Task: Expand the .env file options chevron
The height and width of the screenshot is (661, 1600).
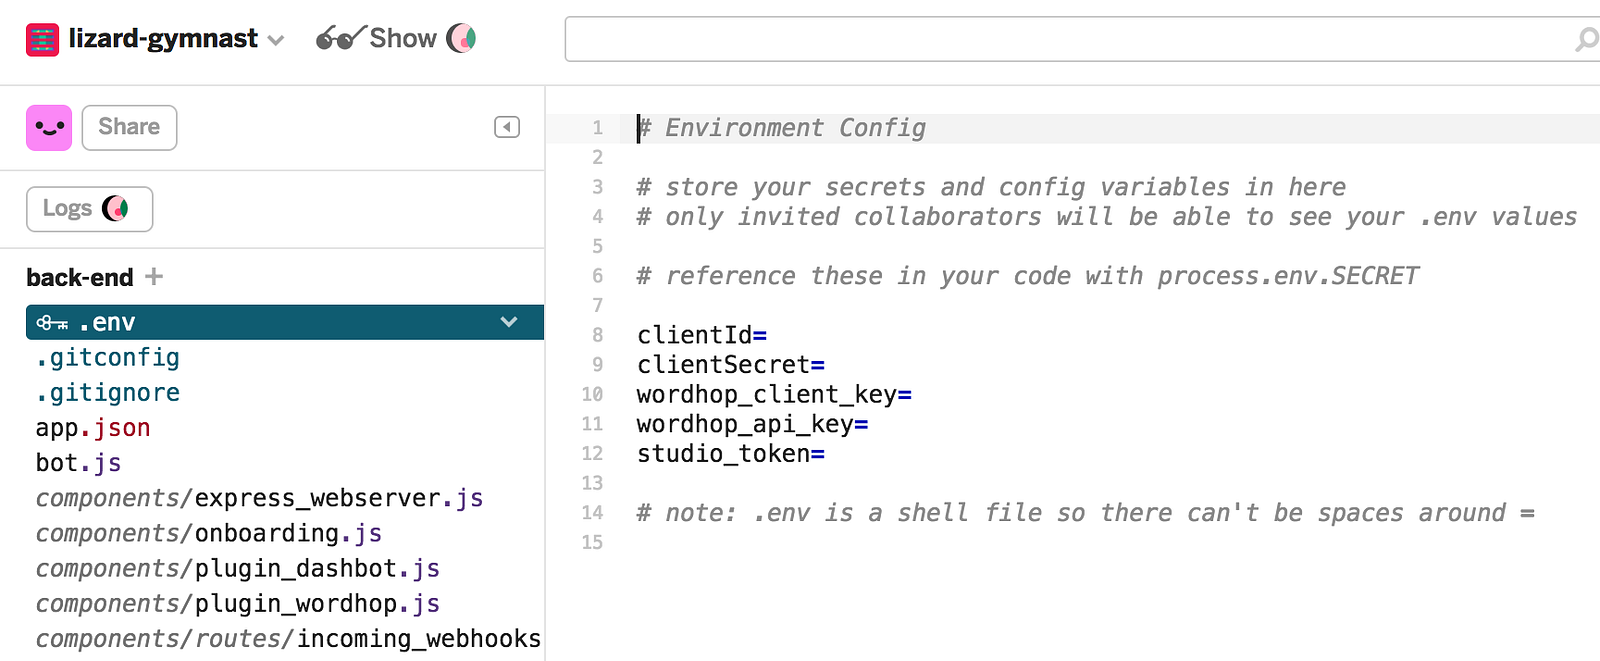Action: pyautogui.click(x=509, y=322)
